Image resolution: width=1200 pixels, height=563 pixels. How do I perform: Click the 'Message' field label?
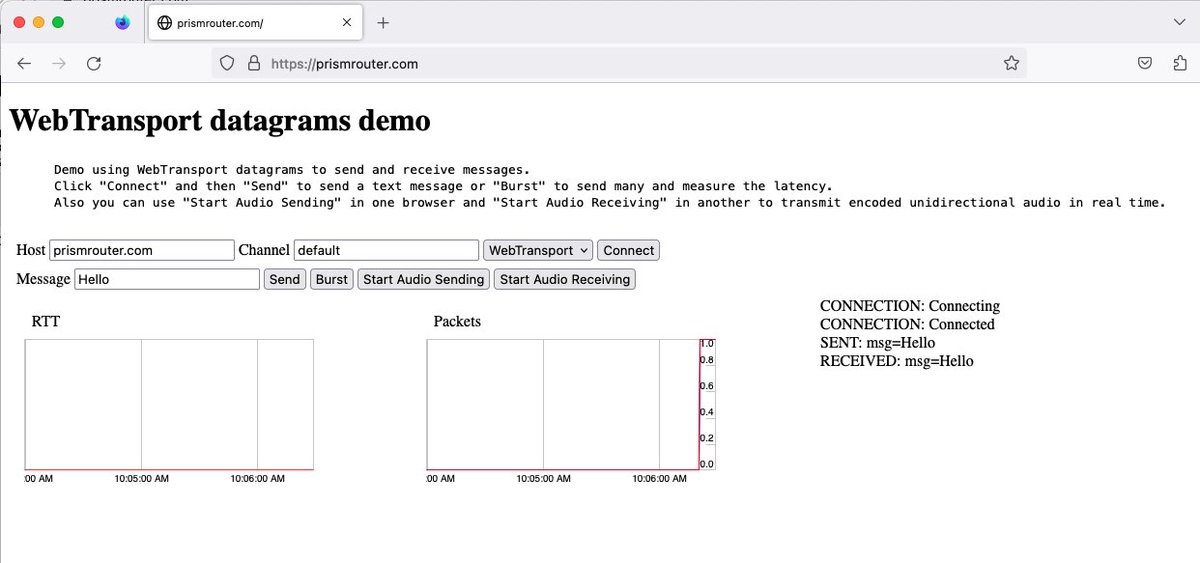[44, 279]
